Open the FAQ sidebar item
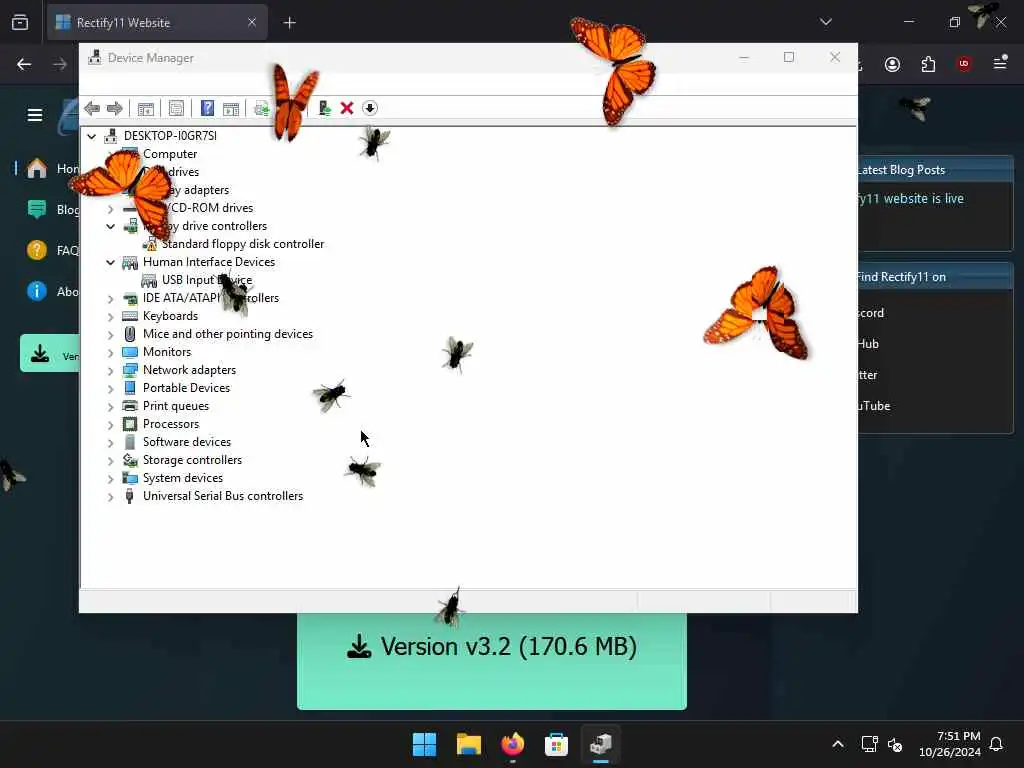The image size is (1024, 768). pos(52,250)
